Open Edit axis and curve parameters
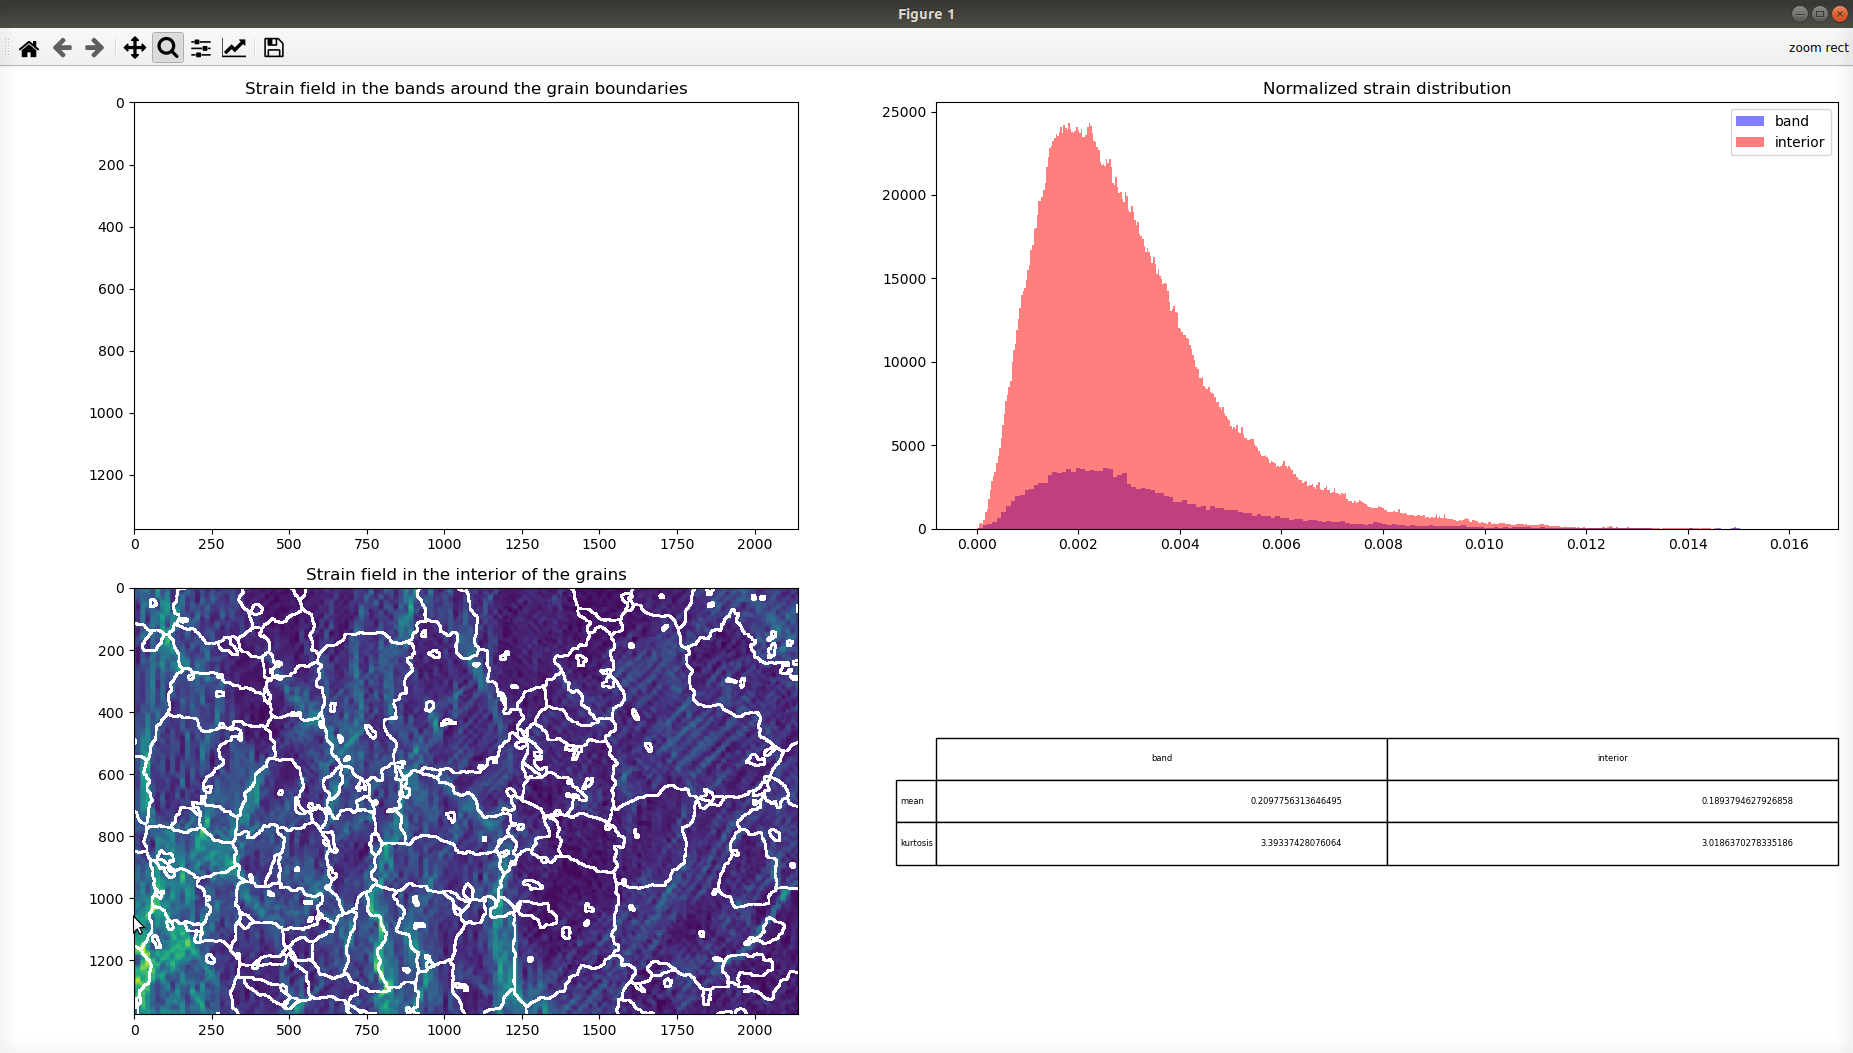Viewport: 1853px width, 1053px height. pyautogui.click(x=234, y=48)
